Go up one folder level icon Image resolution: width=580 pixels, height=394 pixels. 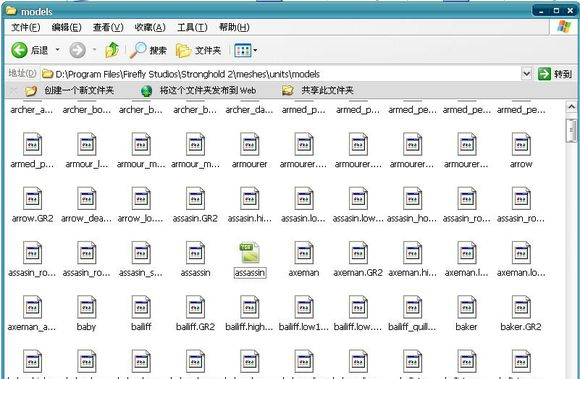point(112,50)
